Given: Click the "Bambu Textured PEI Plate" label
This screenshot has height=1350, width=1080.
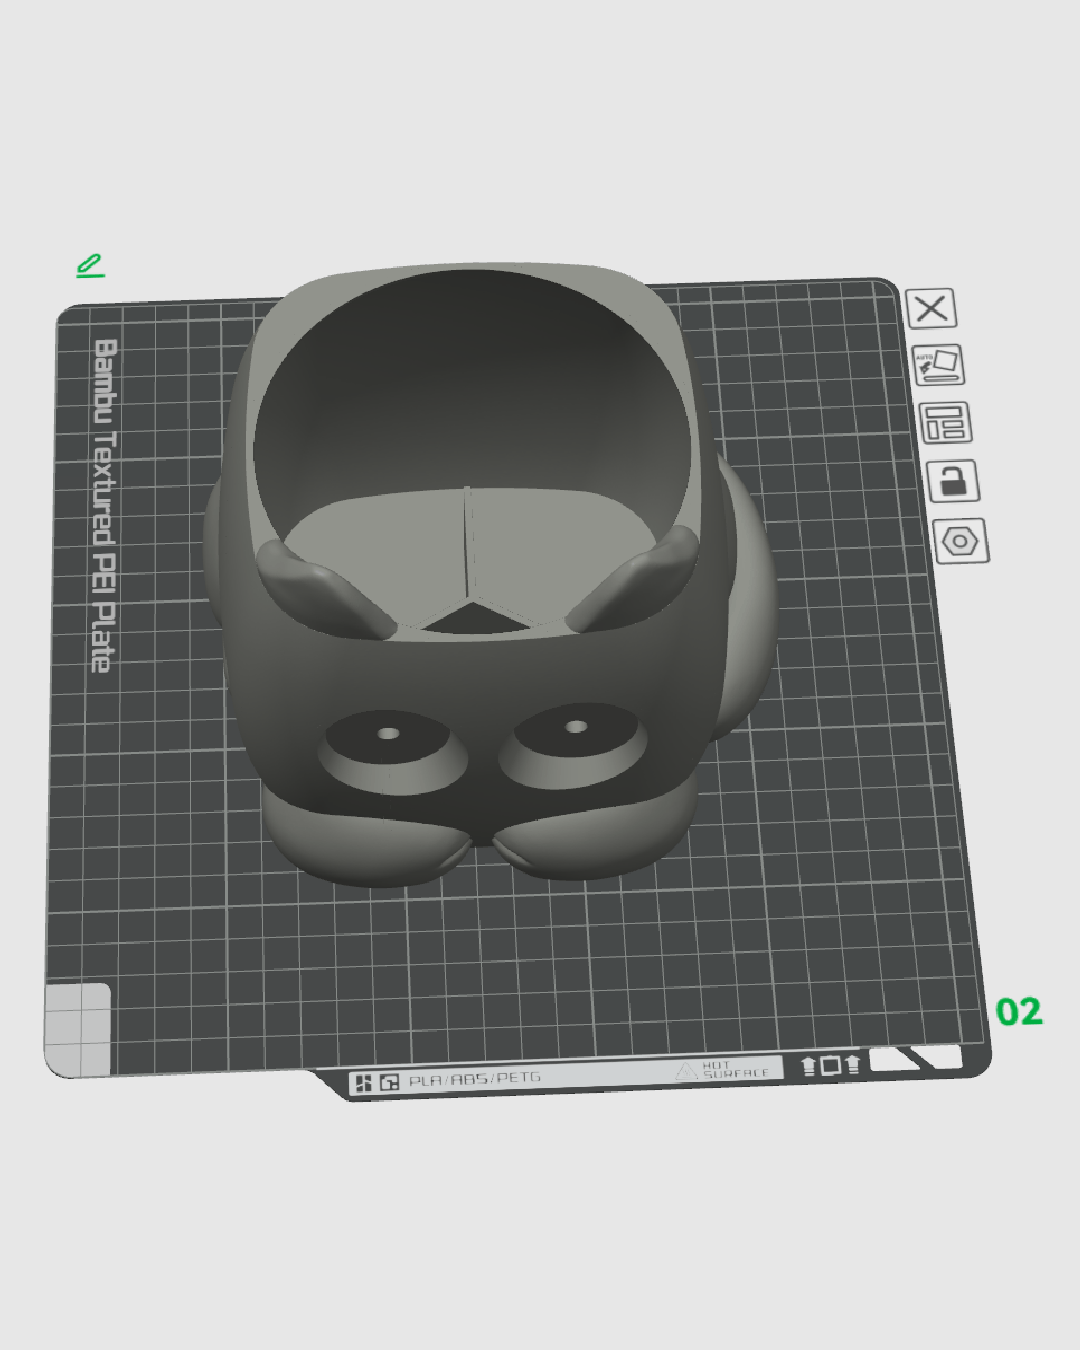Looking at the screenshot, I should click(105, 505).
